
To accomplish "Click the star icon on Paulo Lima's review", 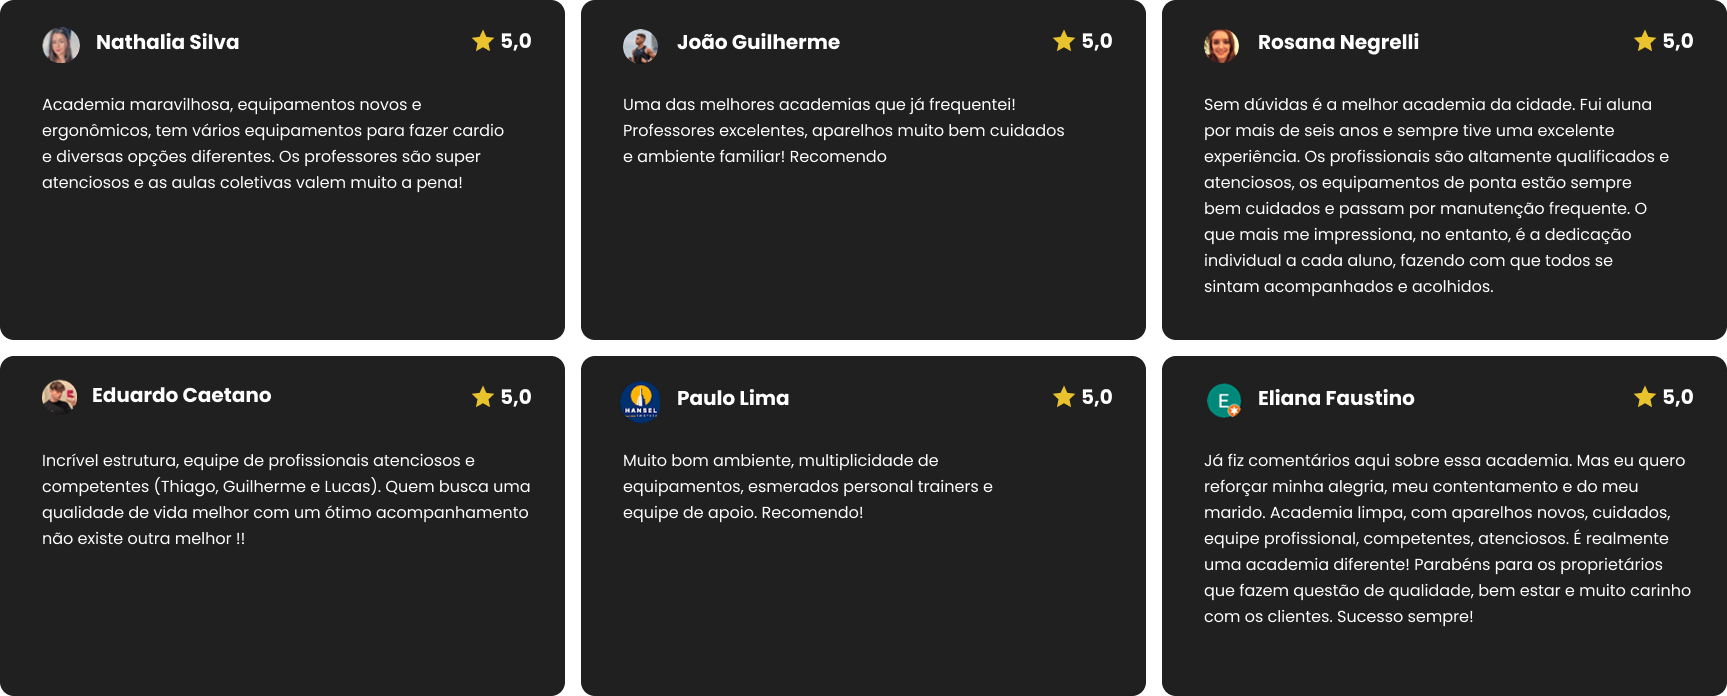I will pyautogui.click(x=1064, y=397).
